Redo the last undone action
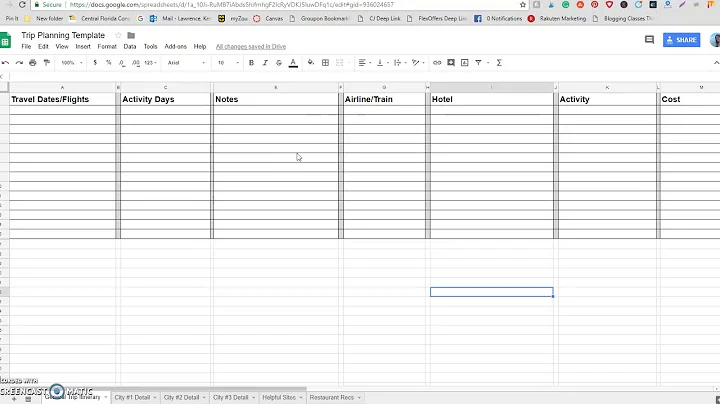This screenshot has height=404, width=720. coord(19,62)
